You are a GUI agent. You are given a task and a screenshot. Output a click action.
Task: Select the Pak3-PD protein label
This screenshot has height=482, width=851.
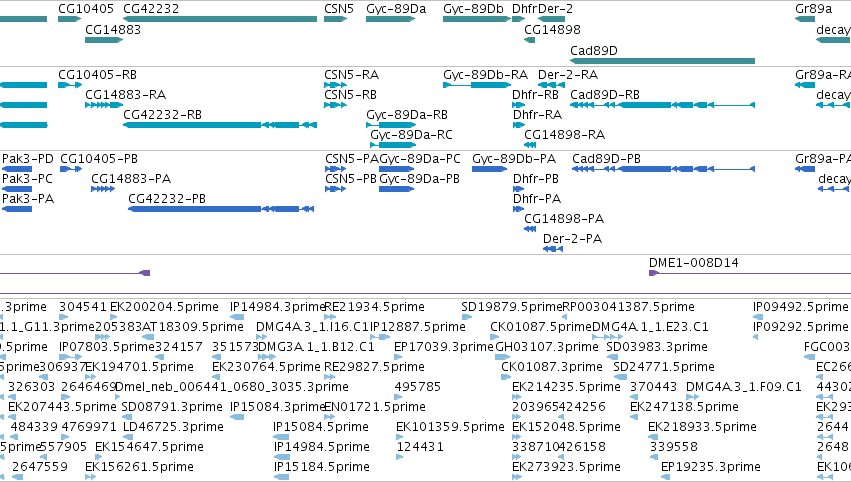point(28,158)
